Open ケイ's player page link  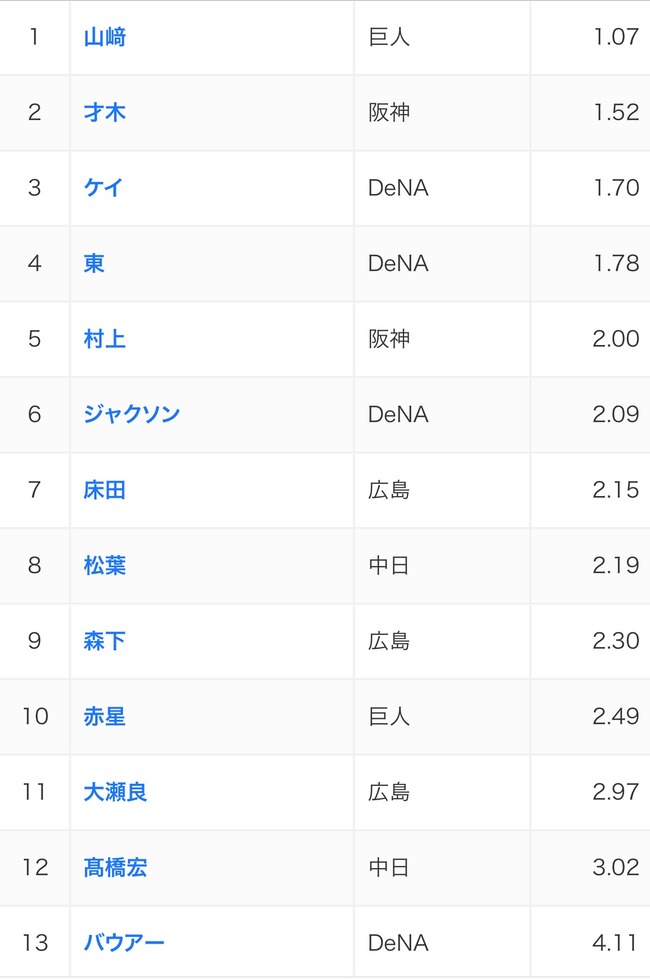pyautogui.click(x=106, y=188)
